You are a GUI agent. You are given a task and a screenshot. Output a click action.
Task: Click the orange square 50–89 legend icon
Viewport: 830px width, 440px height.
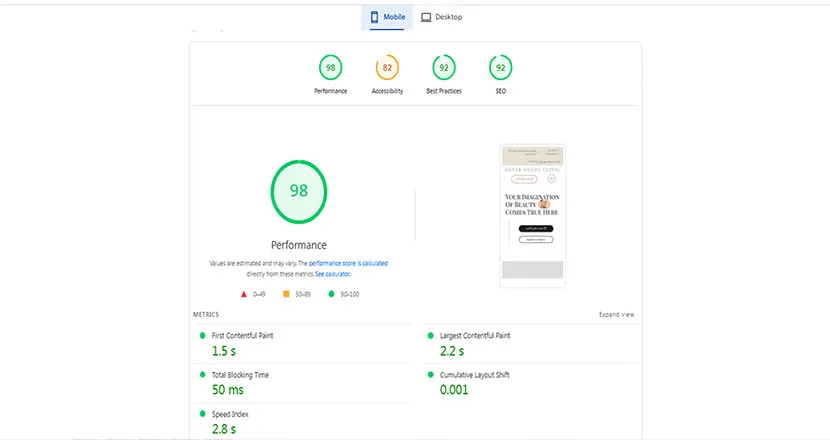click(x=286, y=294)
